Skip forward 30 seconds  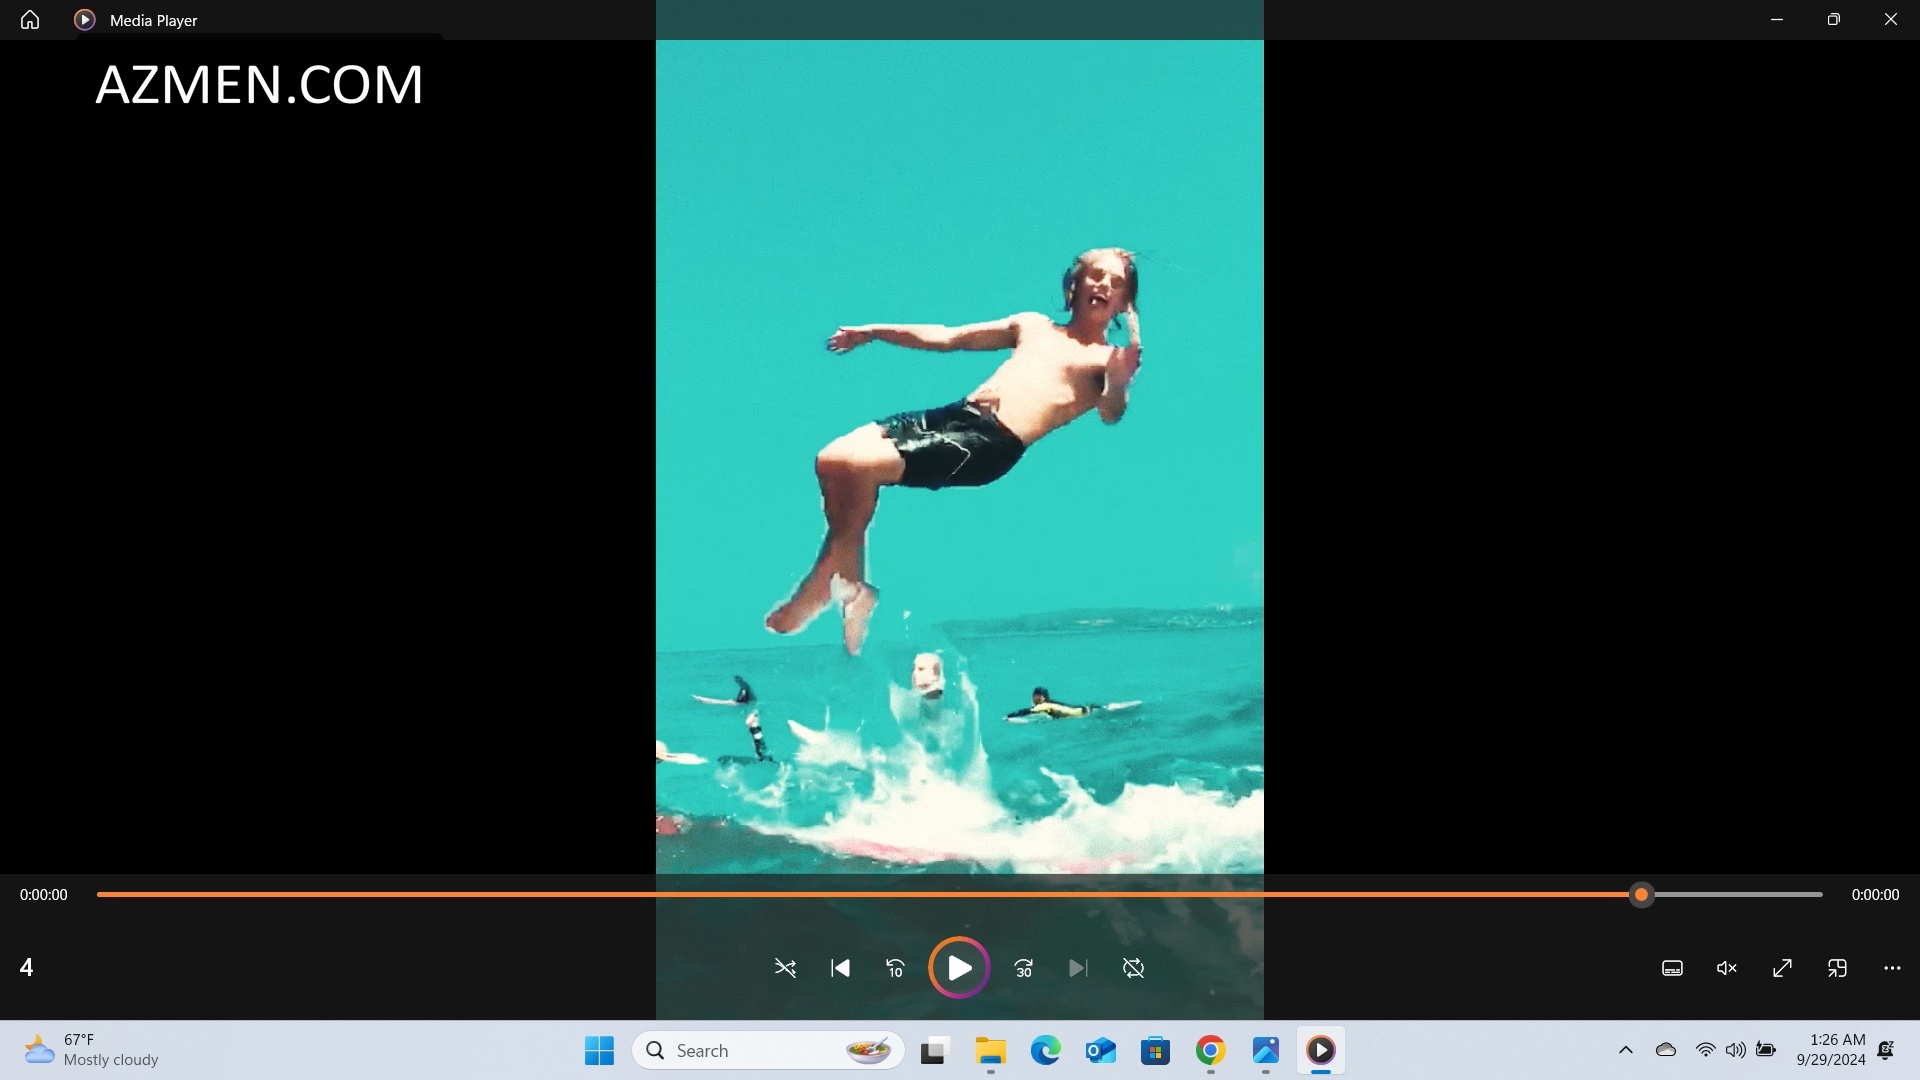tap(1023, 968)
